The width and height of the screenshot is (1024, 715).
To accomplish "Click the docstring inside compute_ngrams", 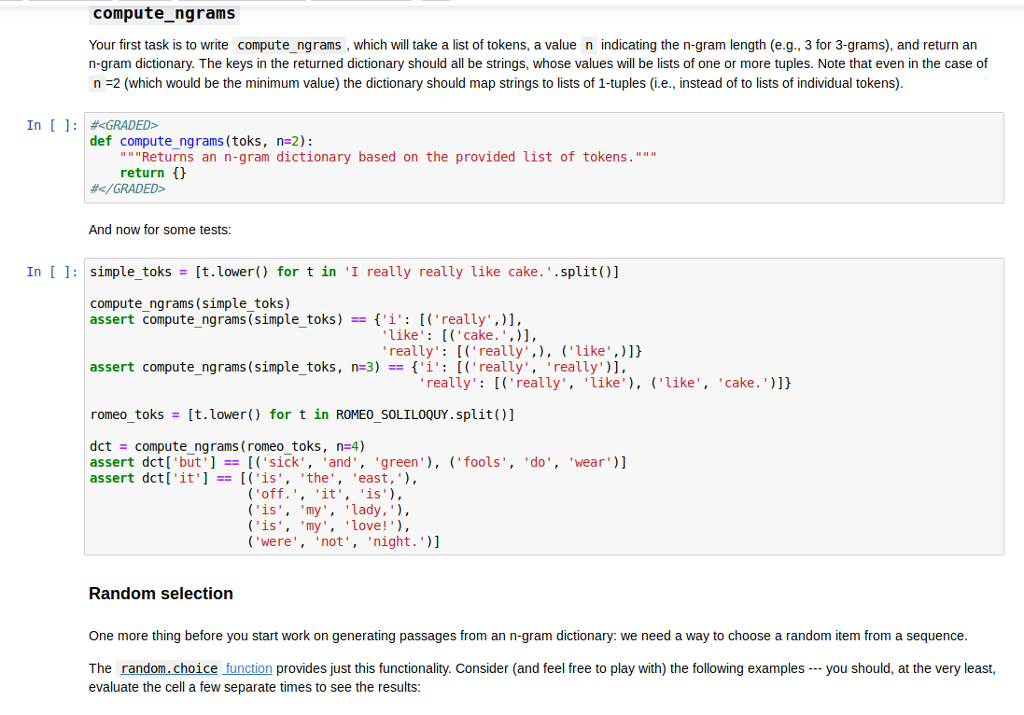I will coord(390,156).
